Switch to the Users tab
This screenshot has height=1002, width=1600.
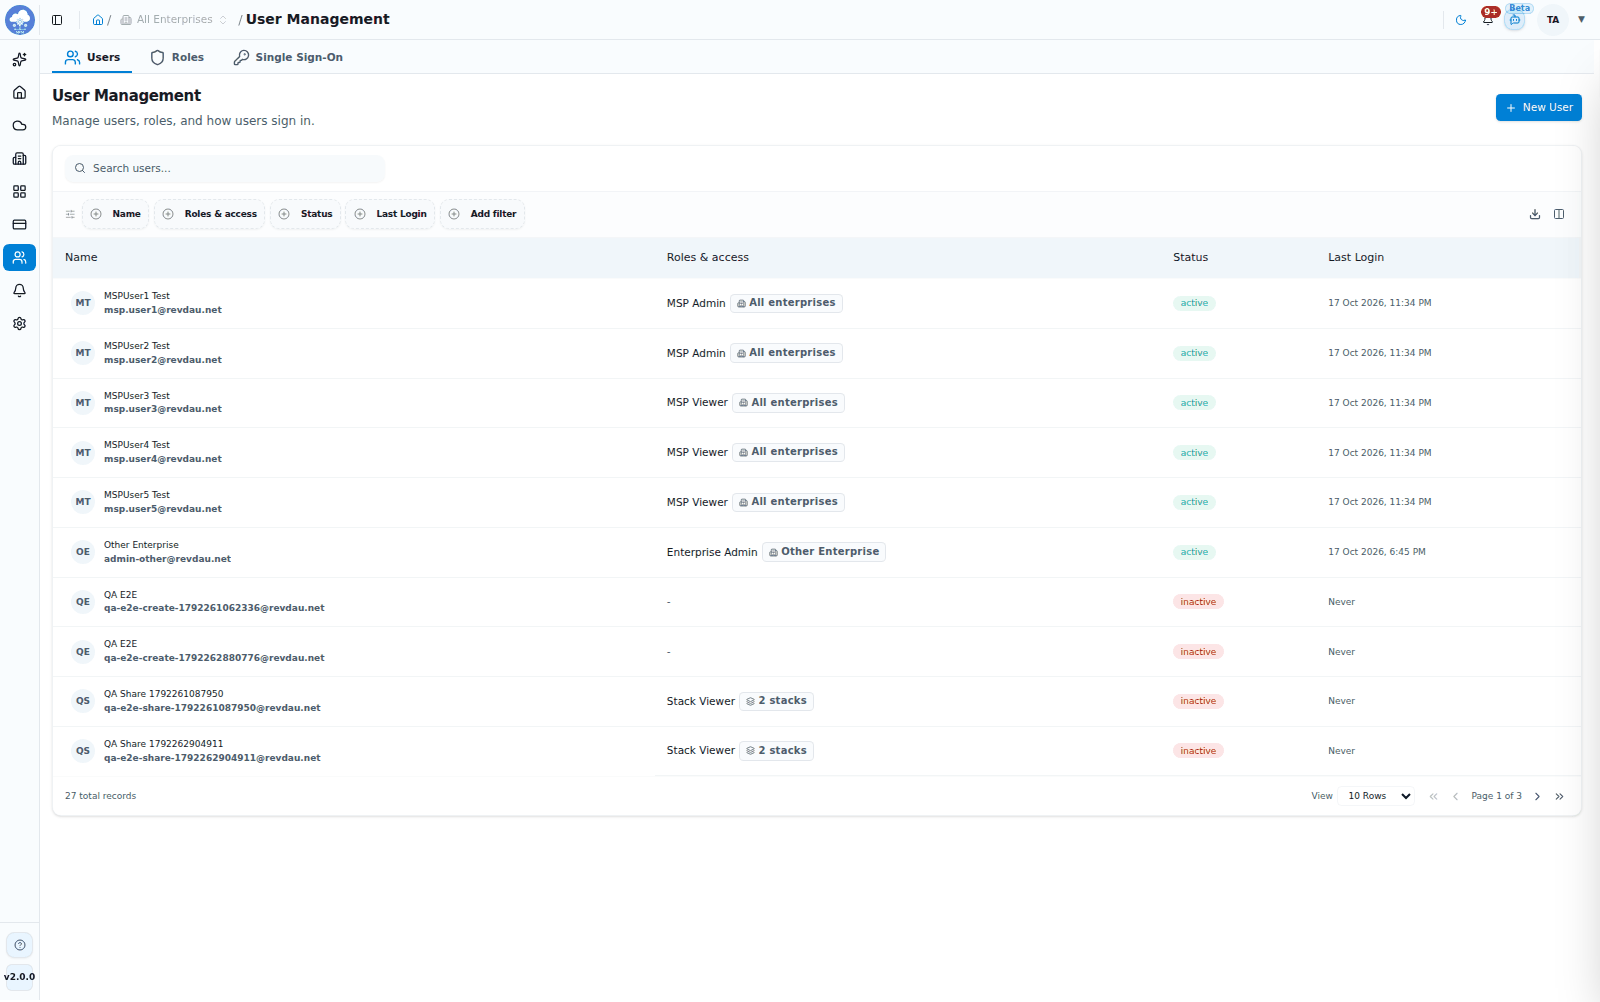click(92, 57)
